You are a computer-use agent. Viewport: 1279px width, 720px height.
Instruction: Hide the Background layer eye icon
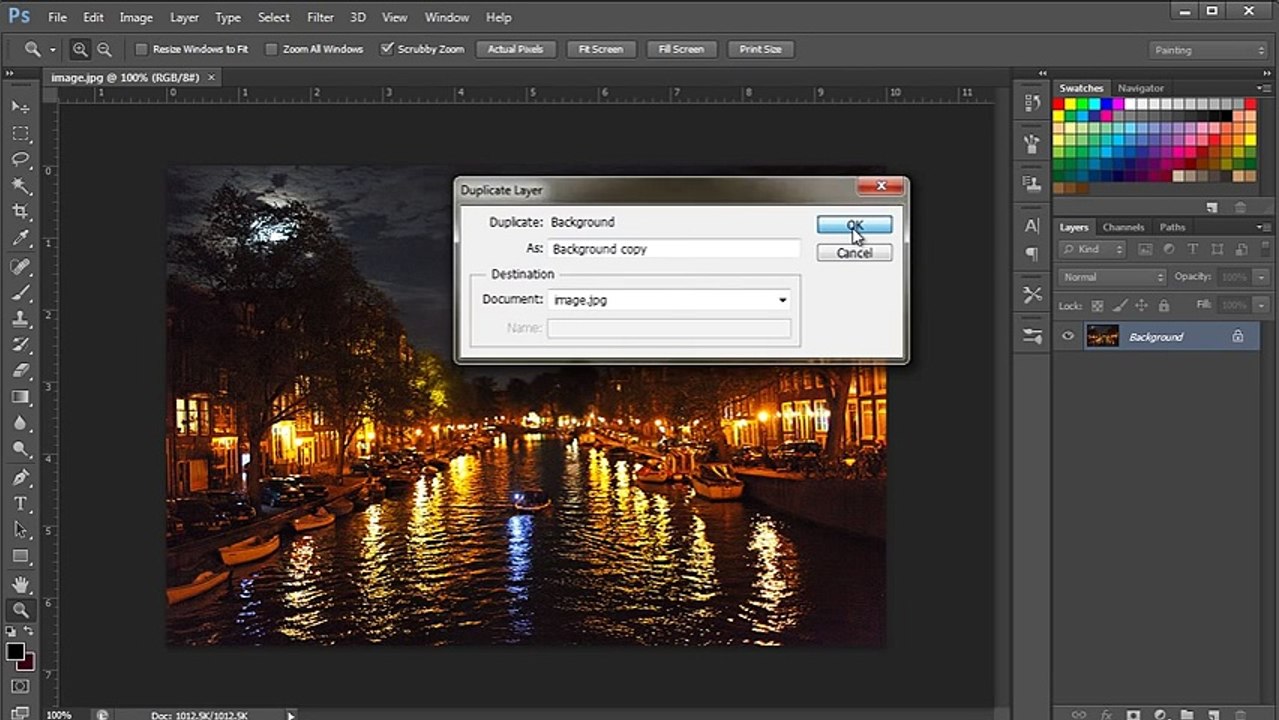click(1068, 337)
